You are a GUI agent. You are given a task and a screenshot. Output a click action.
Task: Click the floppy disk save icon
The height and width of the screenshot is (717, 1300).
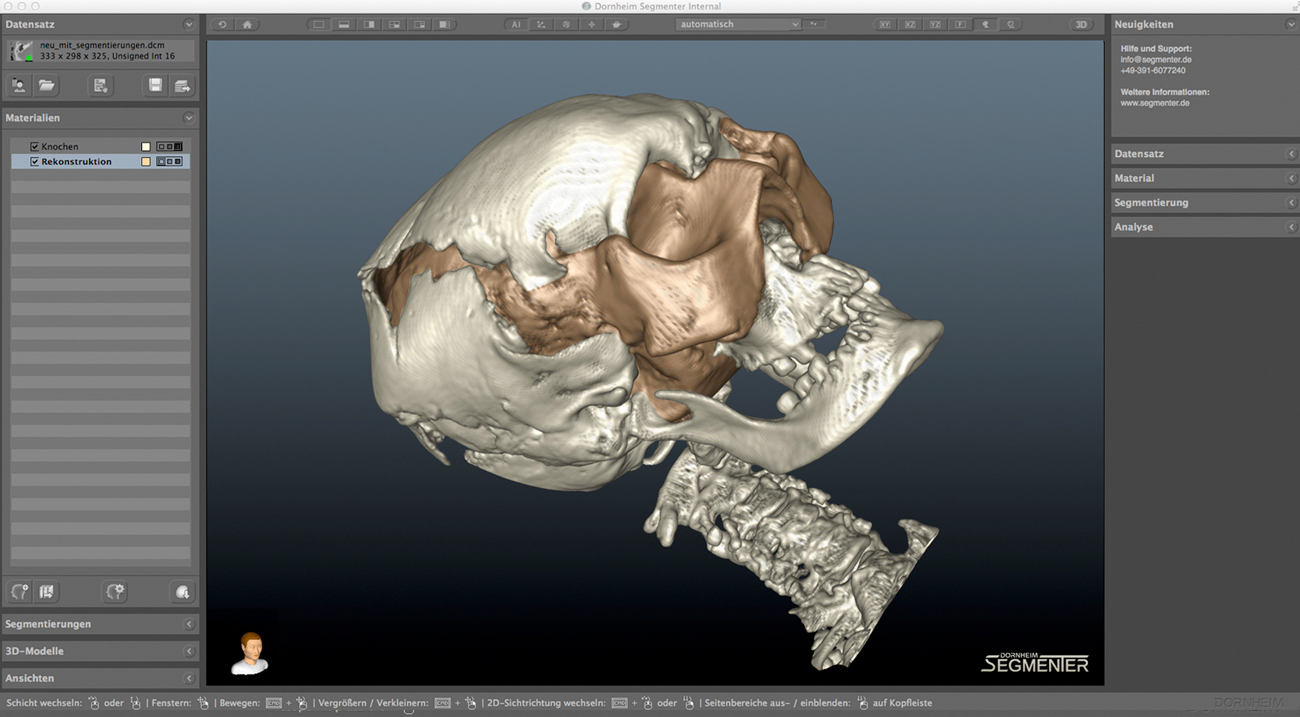pyautogui.click(x=155, y=86)
